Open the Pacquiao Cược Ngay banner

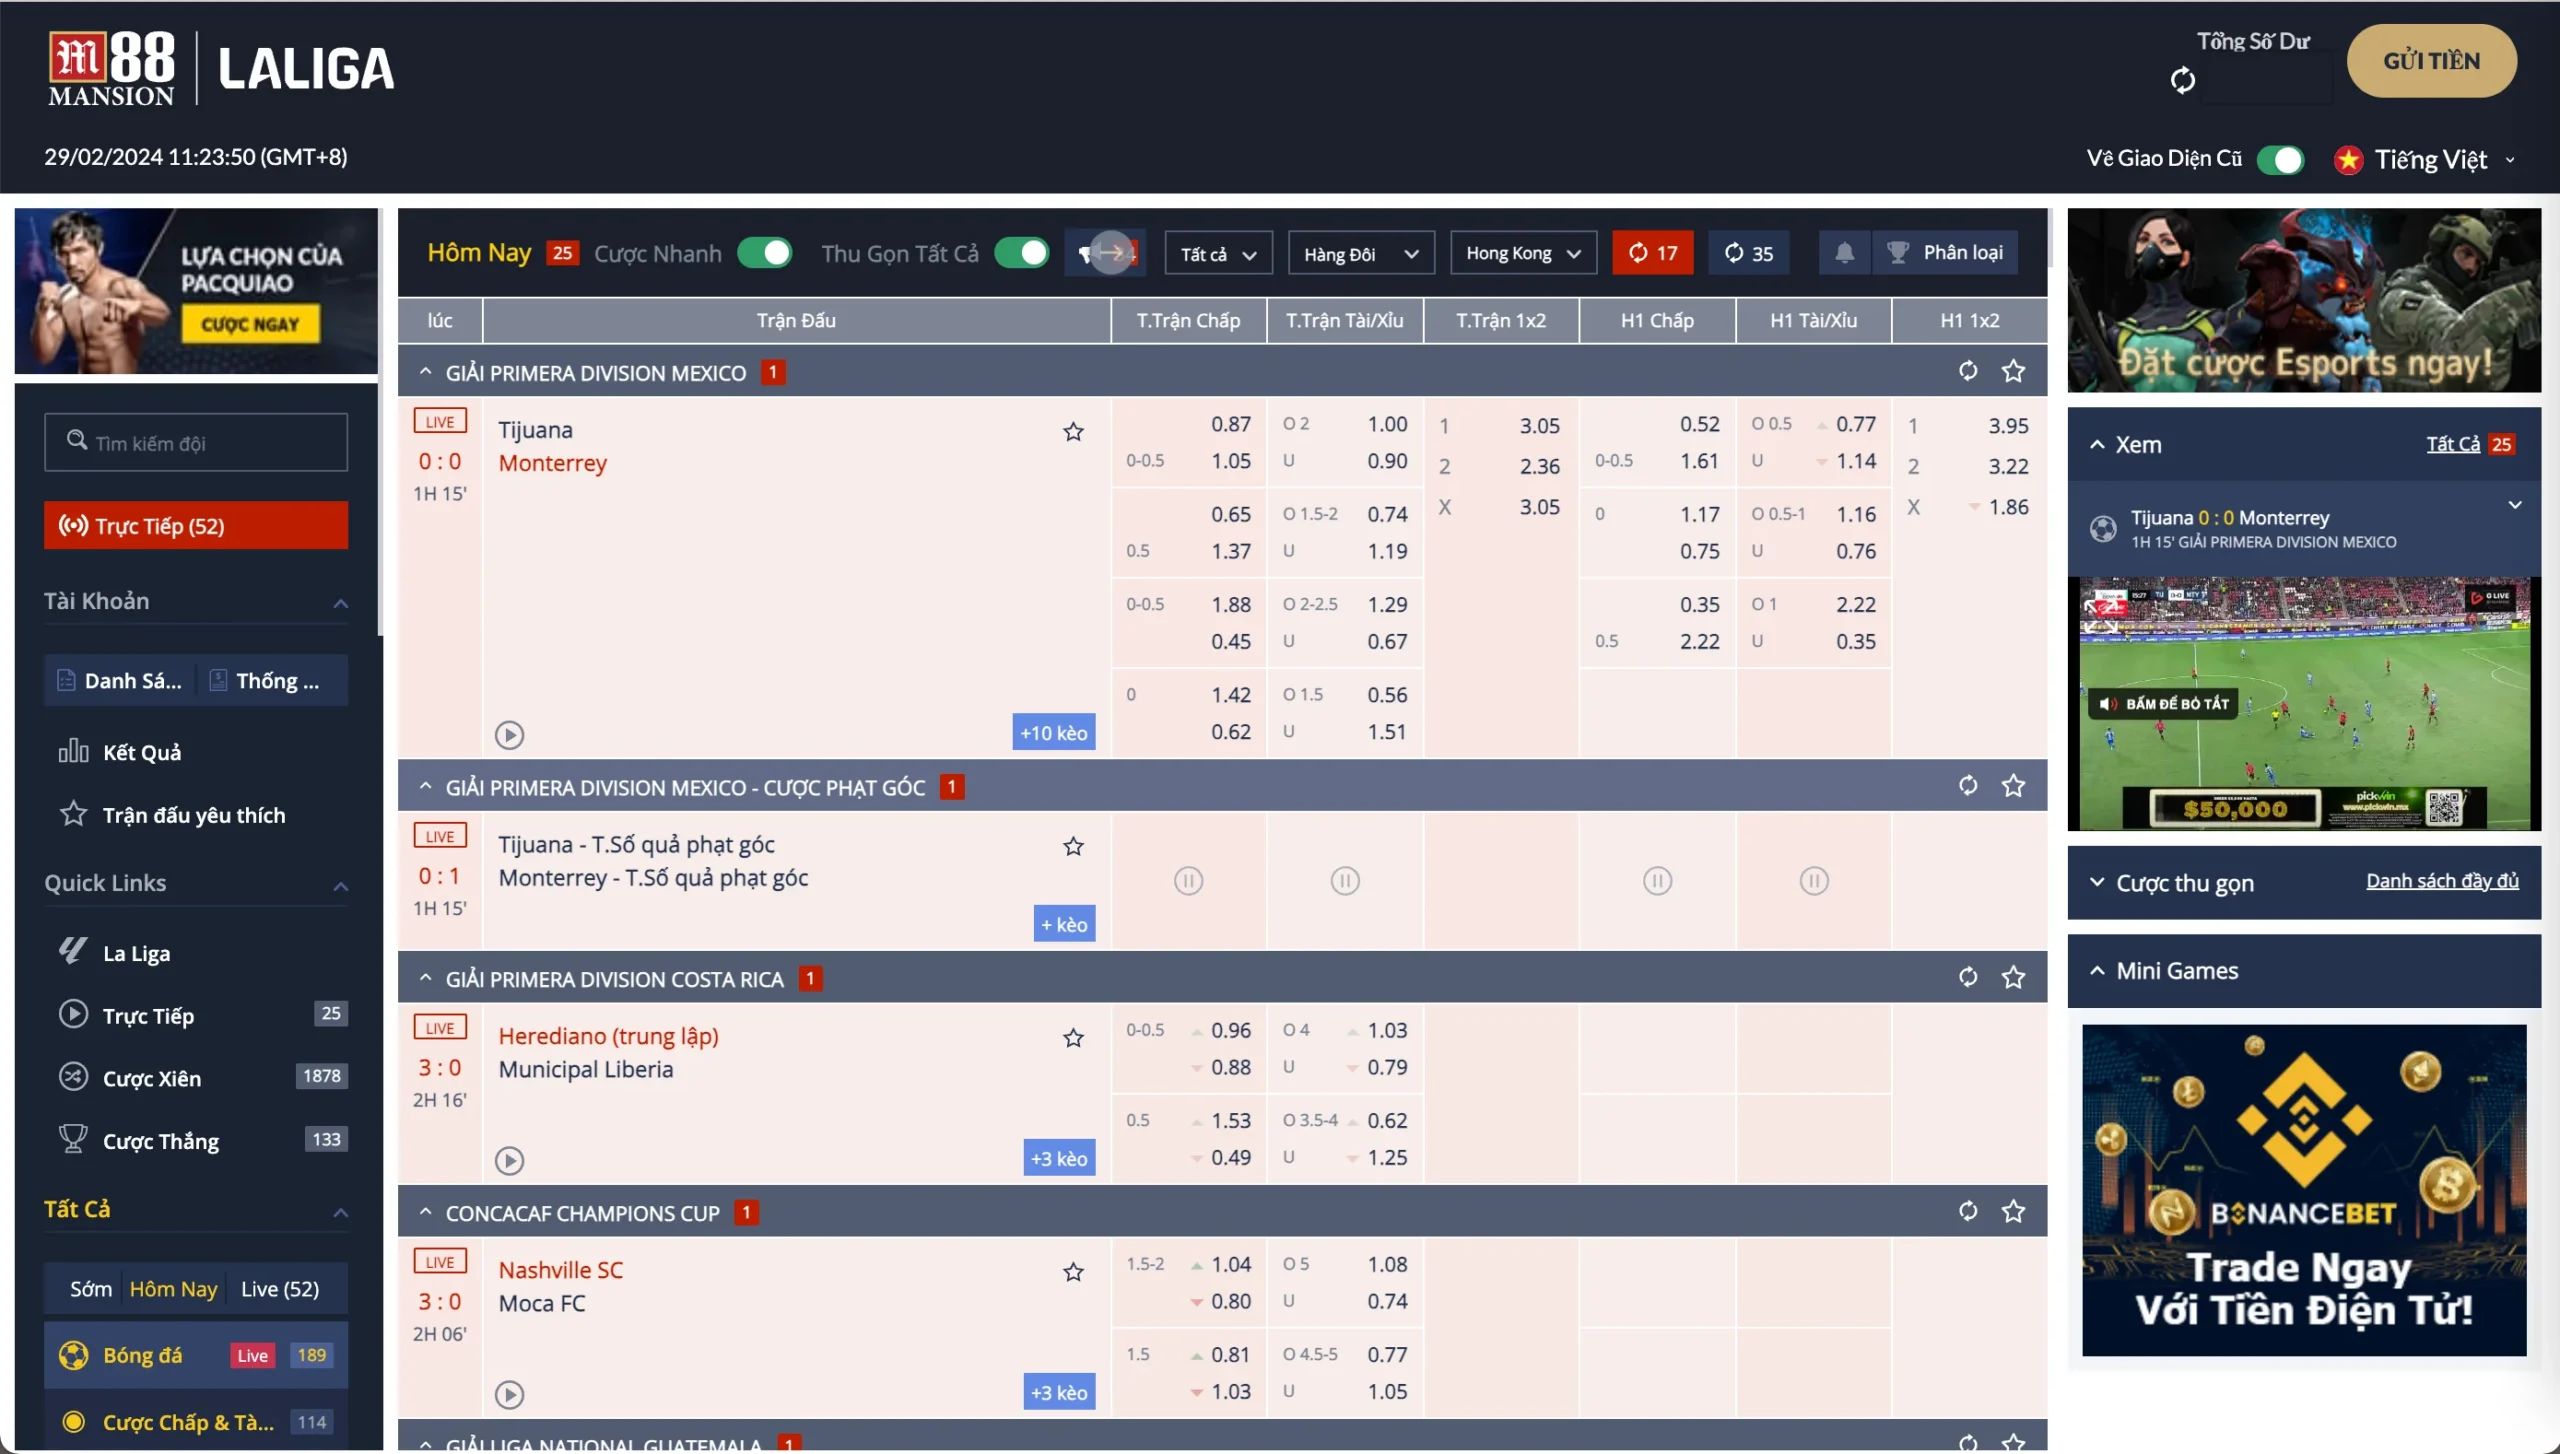click(196, 291)
